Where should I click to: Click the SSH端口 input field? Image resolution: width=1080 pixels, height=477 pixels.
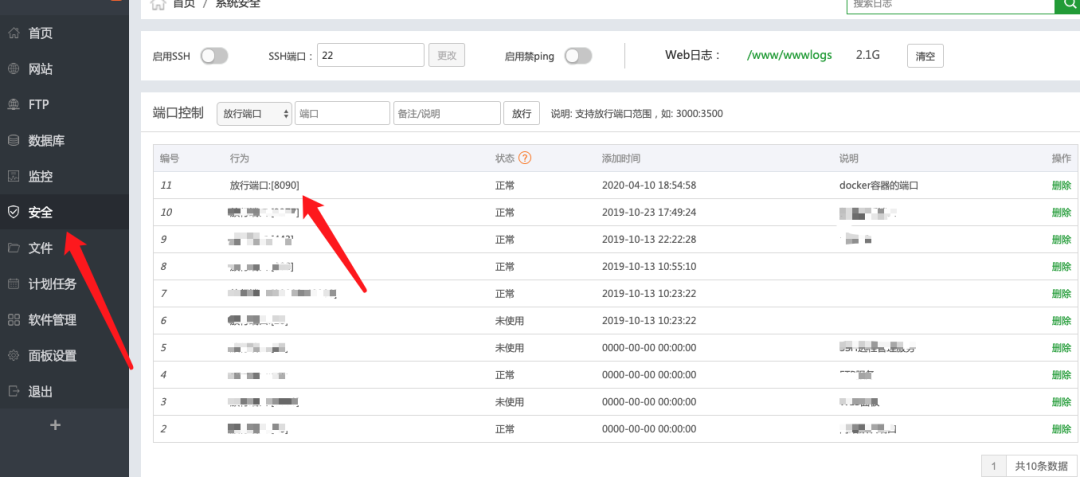coord(371,55)
